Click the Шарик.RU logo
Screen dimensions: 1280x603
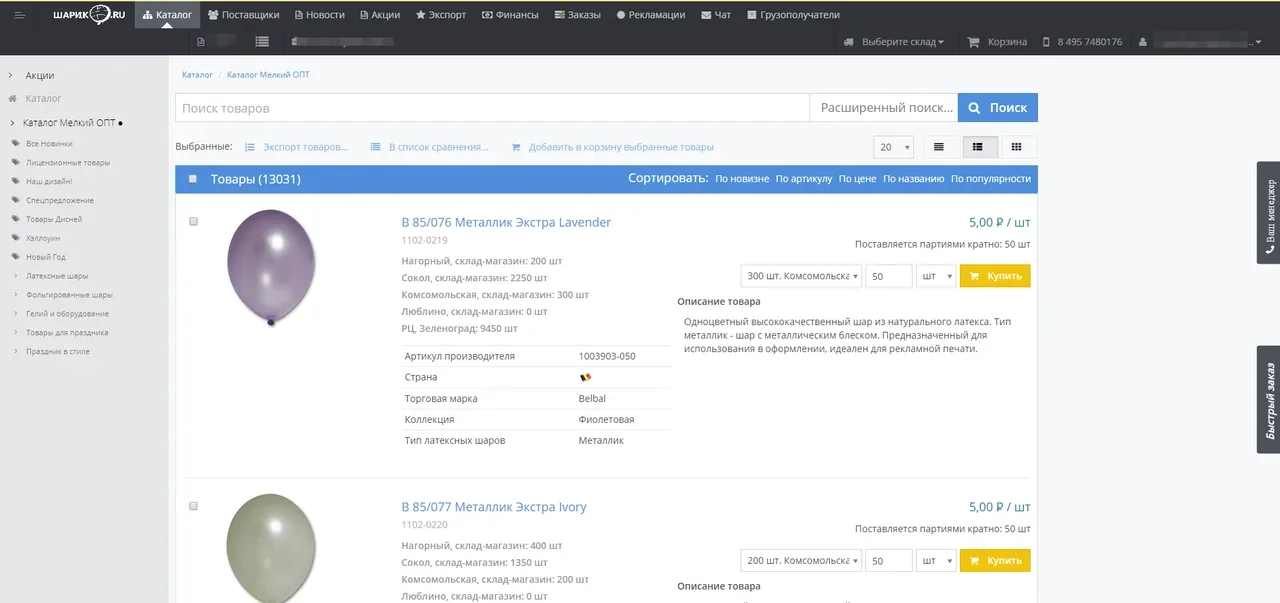tap(88, 15)
